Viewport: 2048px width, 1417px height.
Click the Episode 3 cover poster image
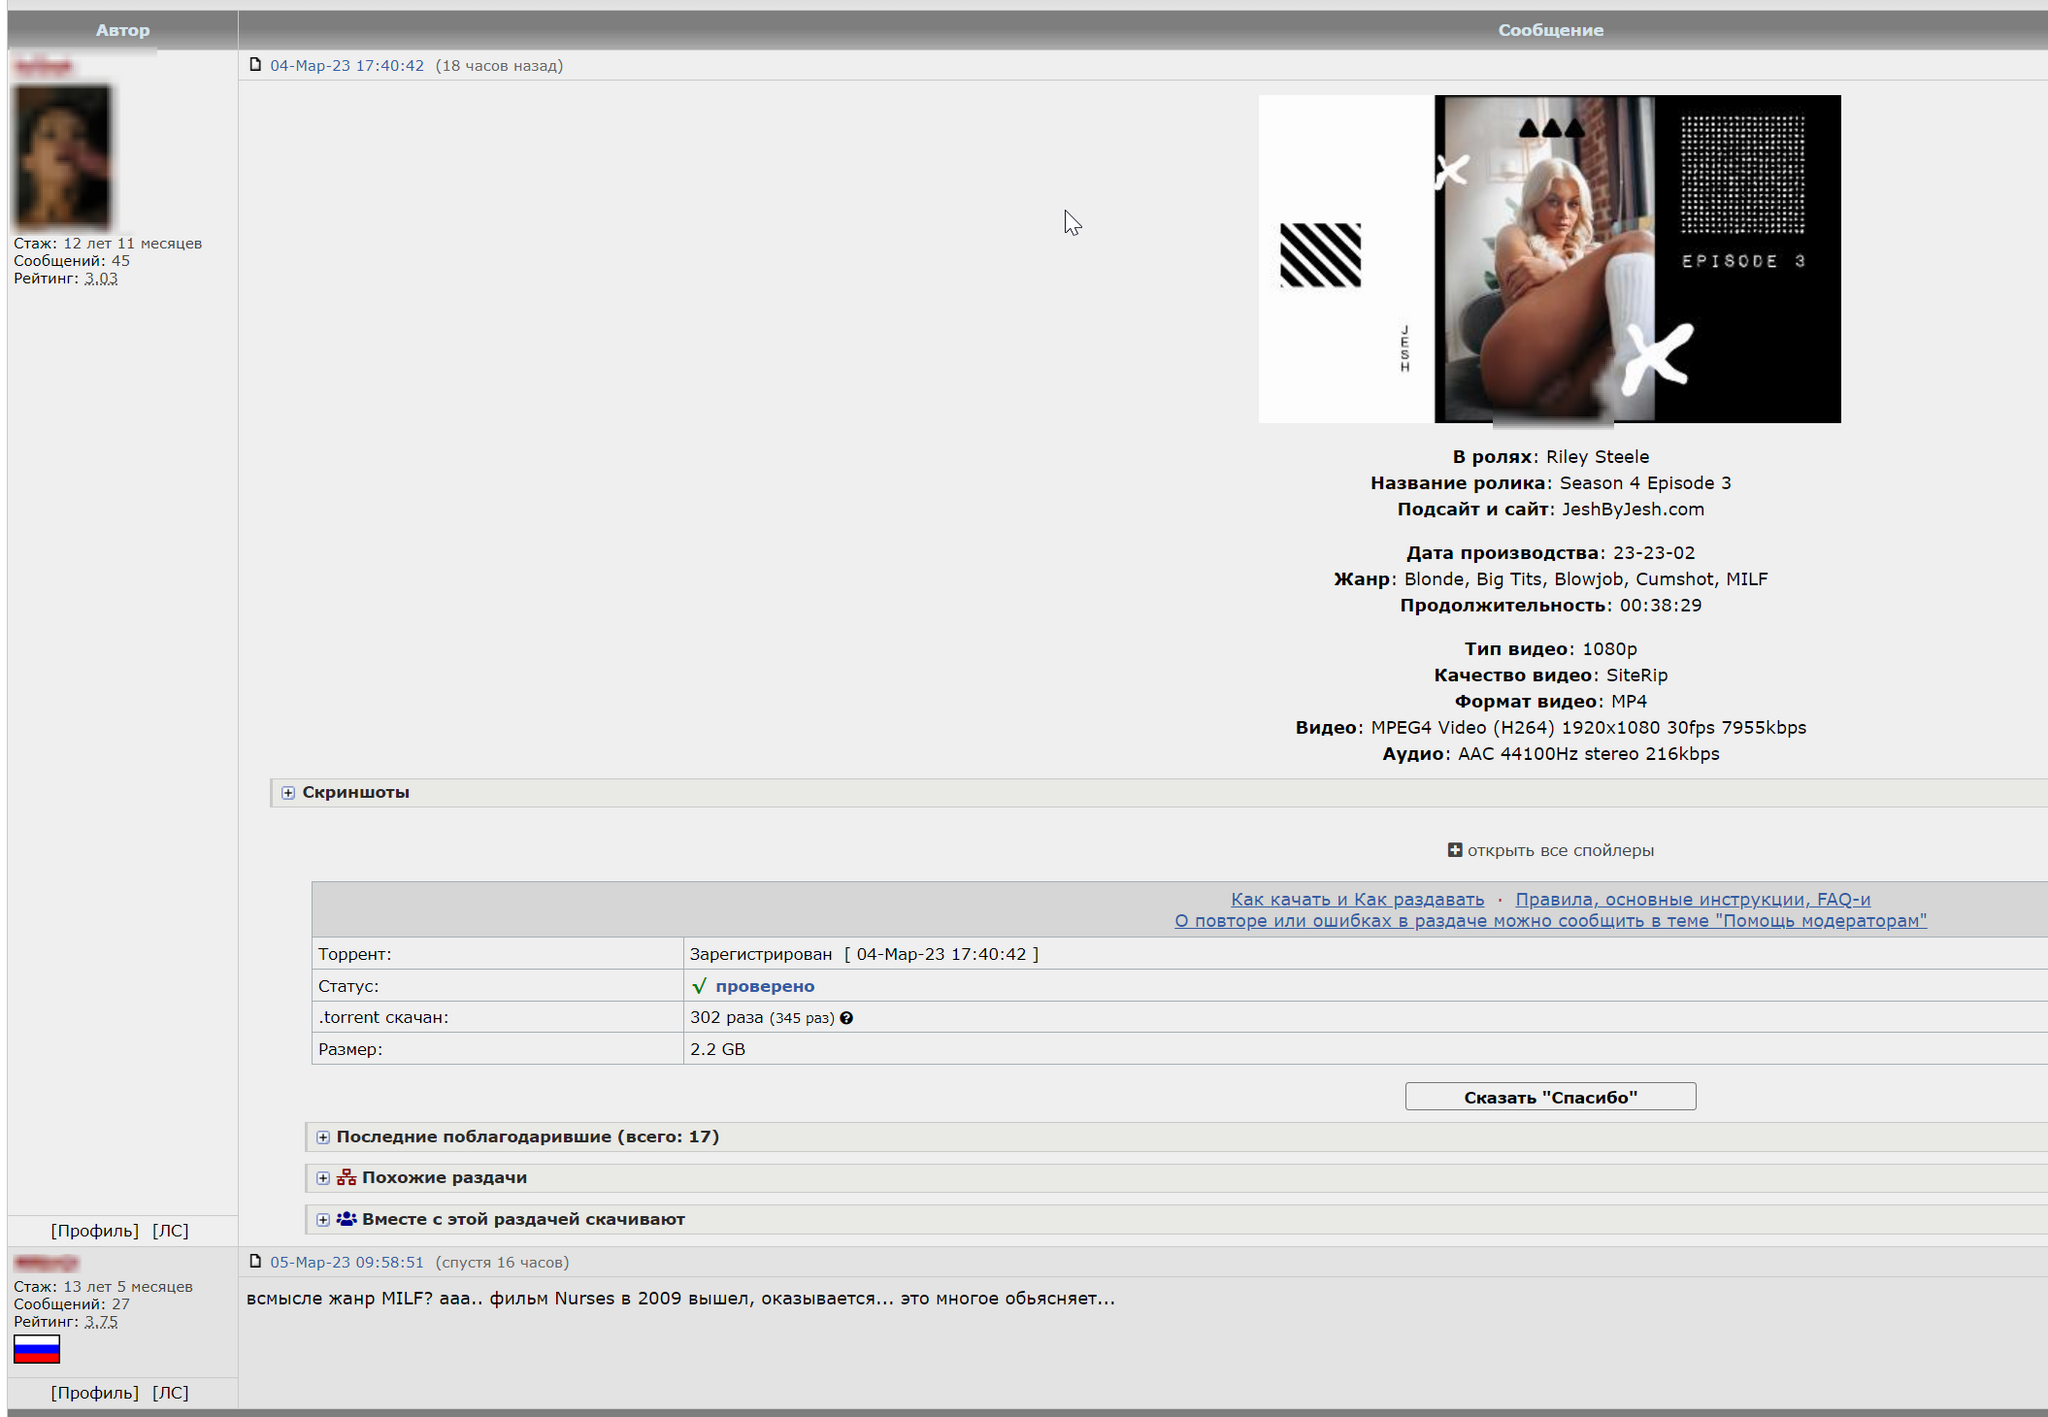(1550, 259)
